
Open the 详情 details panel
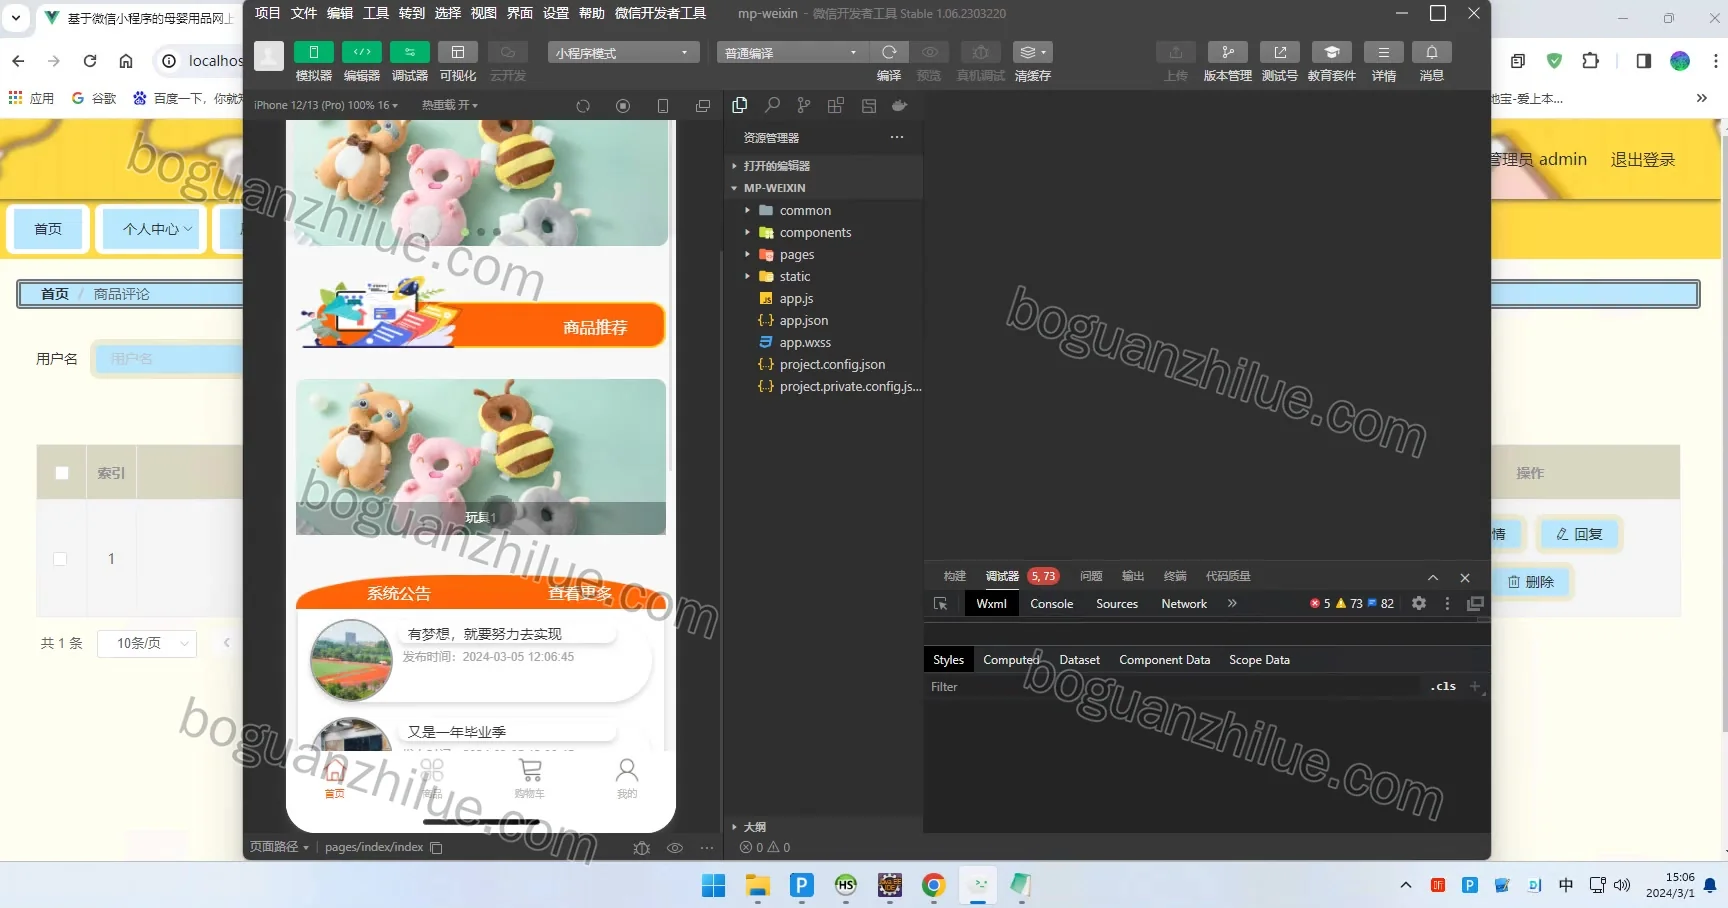[x=1383, y=52]
